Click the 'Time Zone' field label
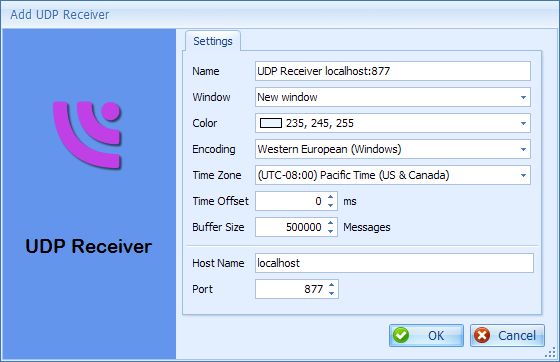This screenshot has height=362, width=560. point(217,175)
